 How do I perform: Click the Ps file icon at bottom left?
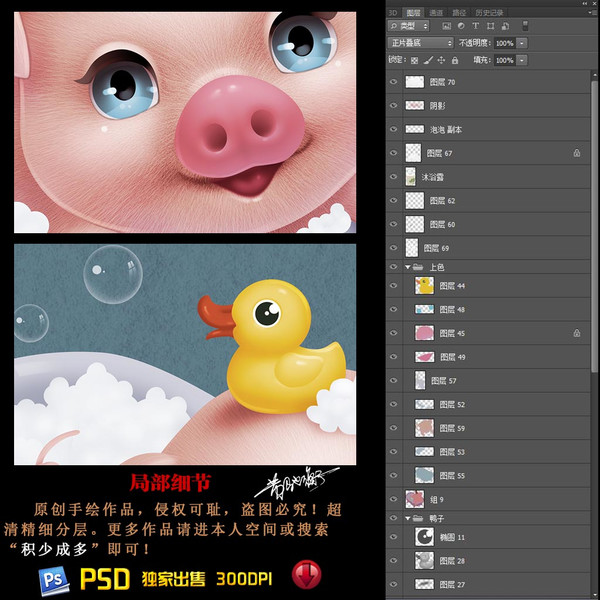point(54,580)
